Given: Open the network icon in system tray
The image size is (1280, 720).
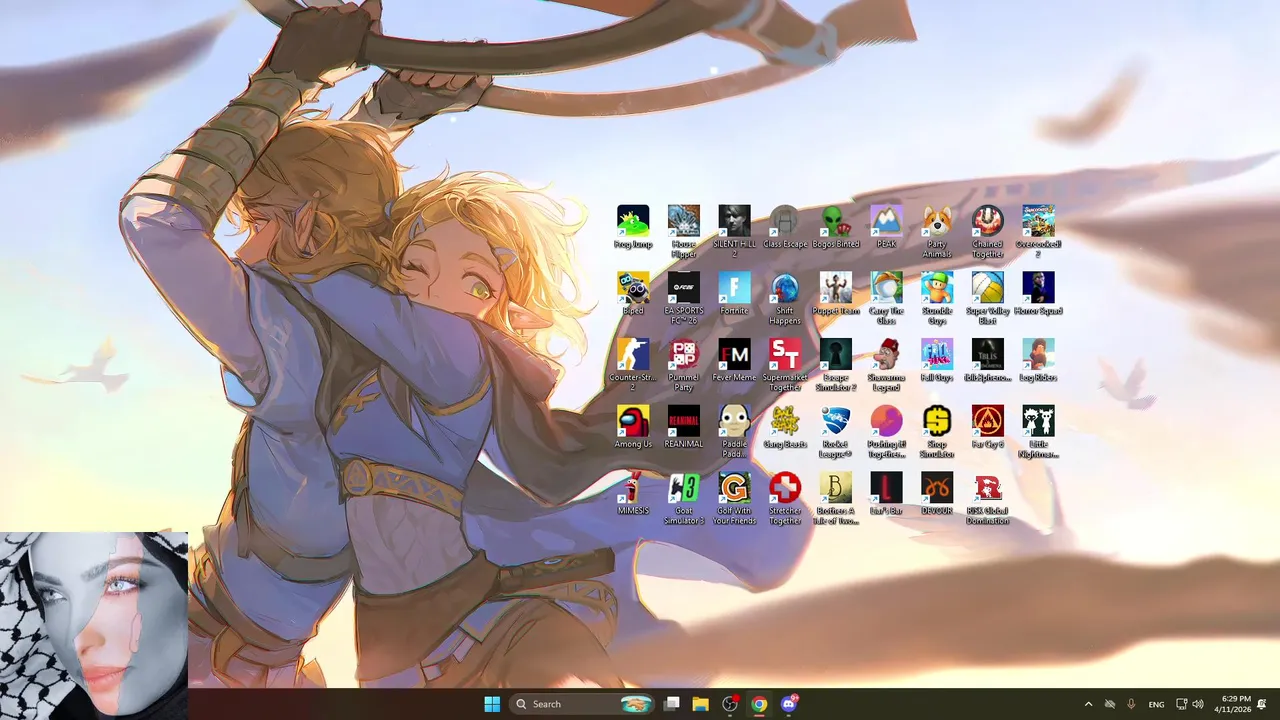Looking at the screenshot, I should 1181,704.
